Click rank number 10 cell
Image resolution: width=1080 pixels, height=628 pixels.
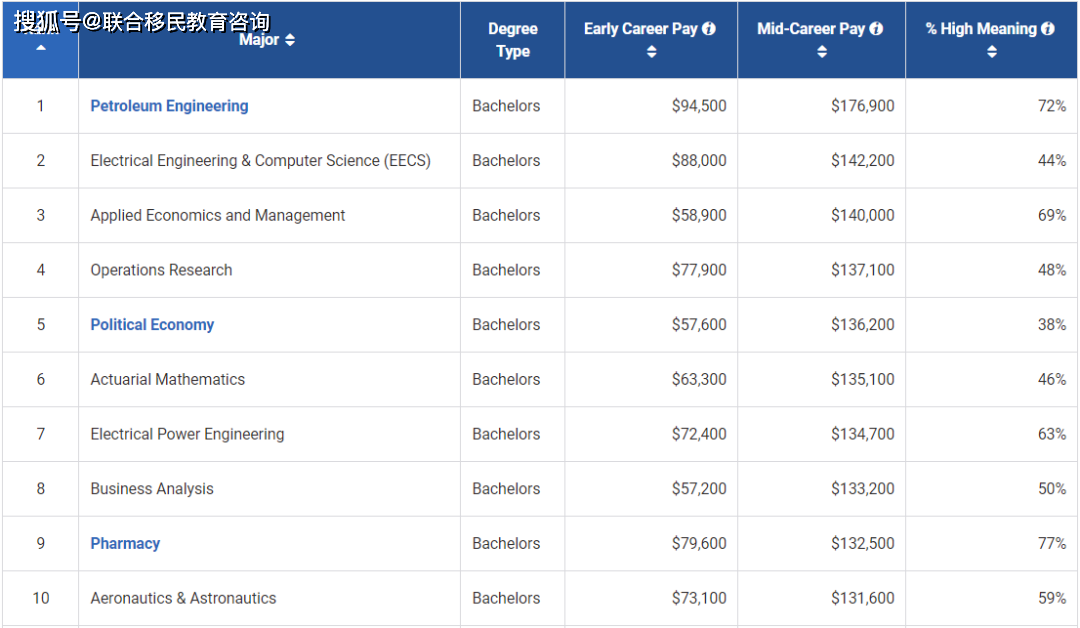point(41,598)
